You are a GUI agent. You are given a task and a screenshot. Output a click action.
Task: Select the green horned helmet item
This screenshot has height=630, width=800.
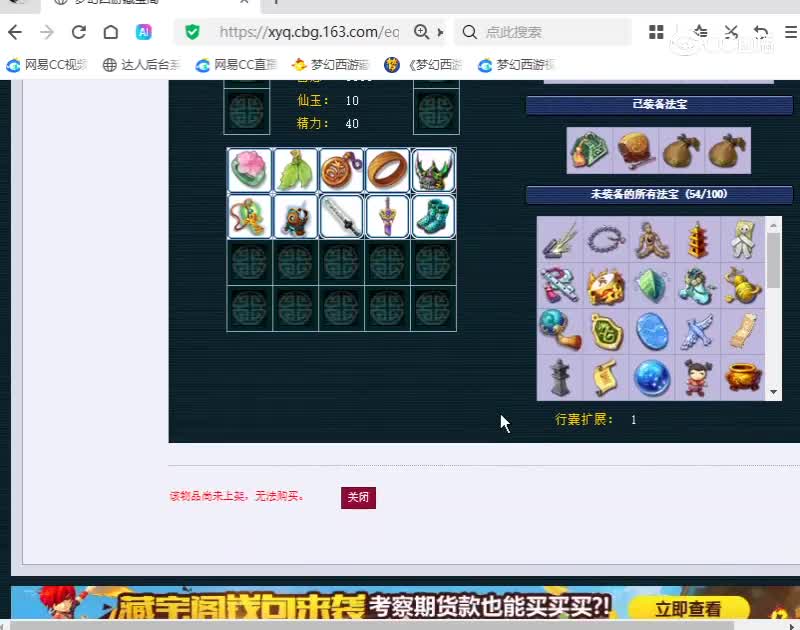pyautogui.click(x=433, y=170)
